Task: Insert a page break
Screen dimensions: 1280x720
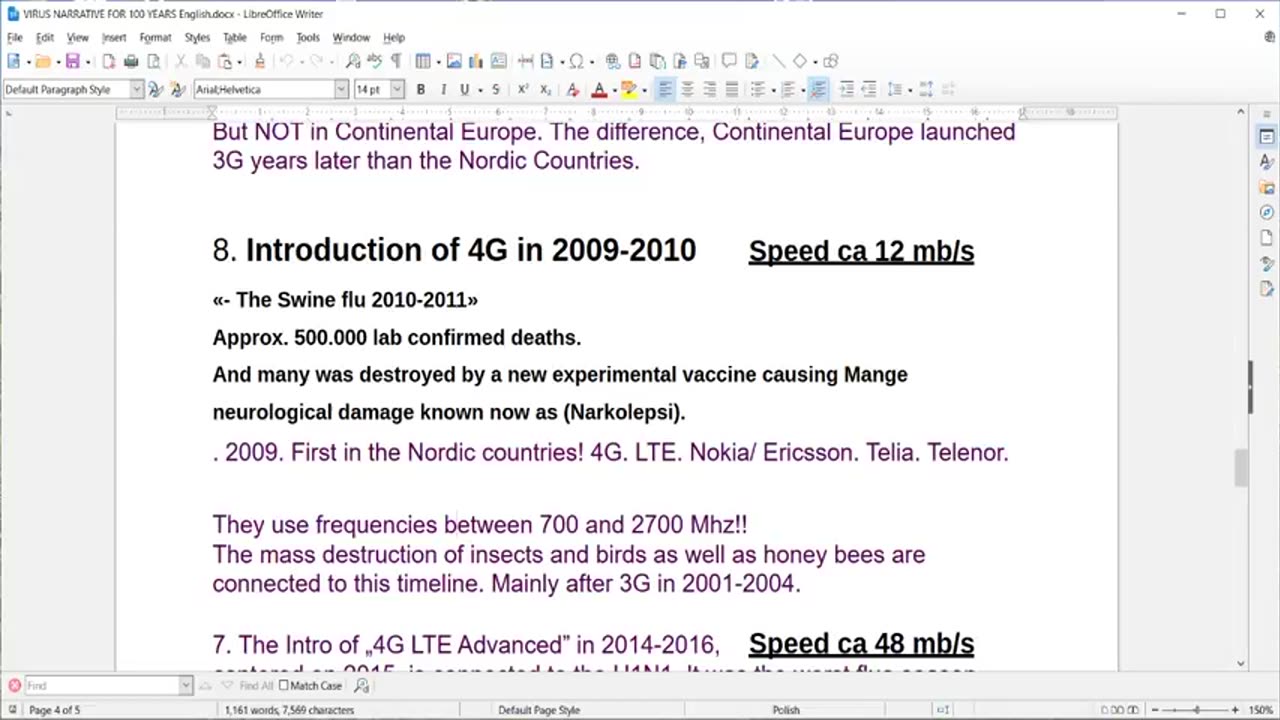Action: [x=526, y=61]
